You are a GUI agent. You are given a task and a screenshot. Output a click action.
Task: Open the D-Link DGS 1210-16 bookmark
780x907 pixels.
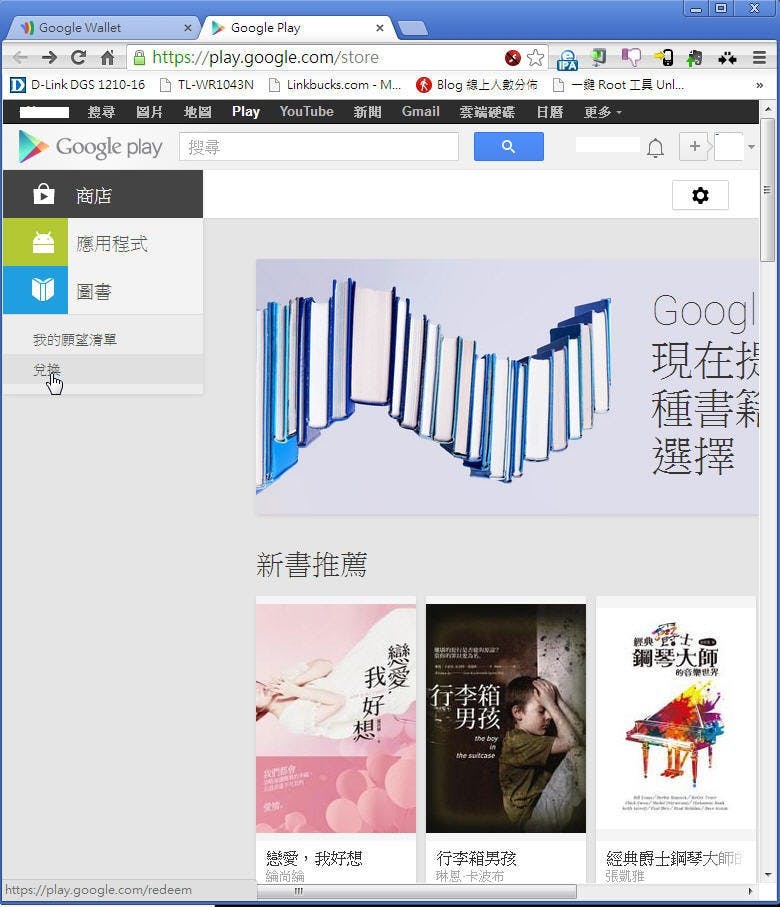[77, 85]
